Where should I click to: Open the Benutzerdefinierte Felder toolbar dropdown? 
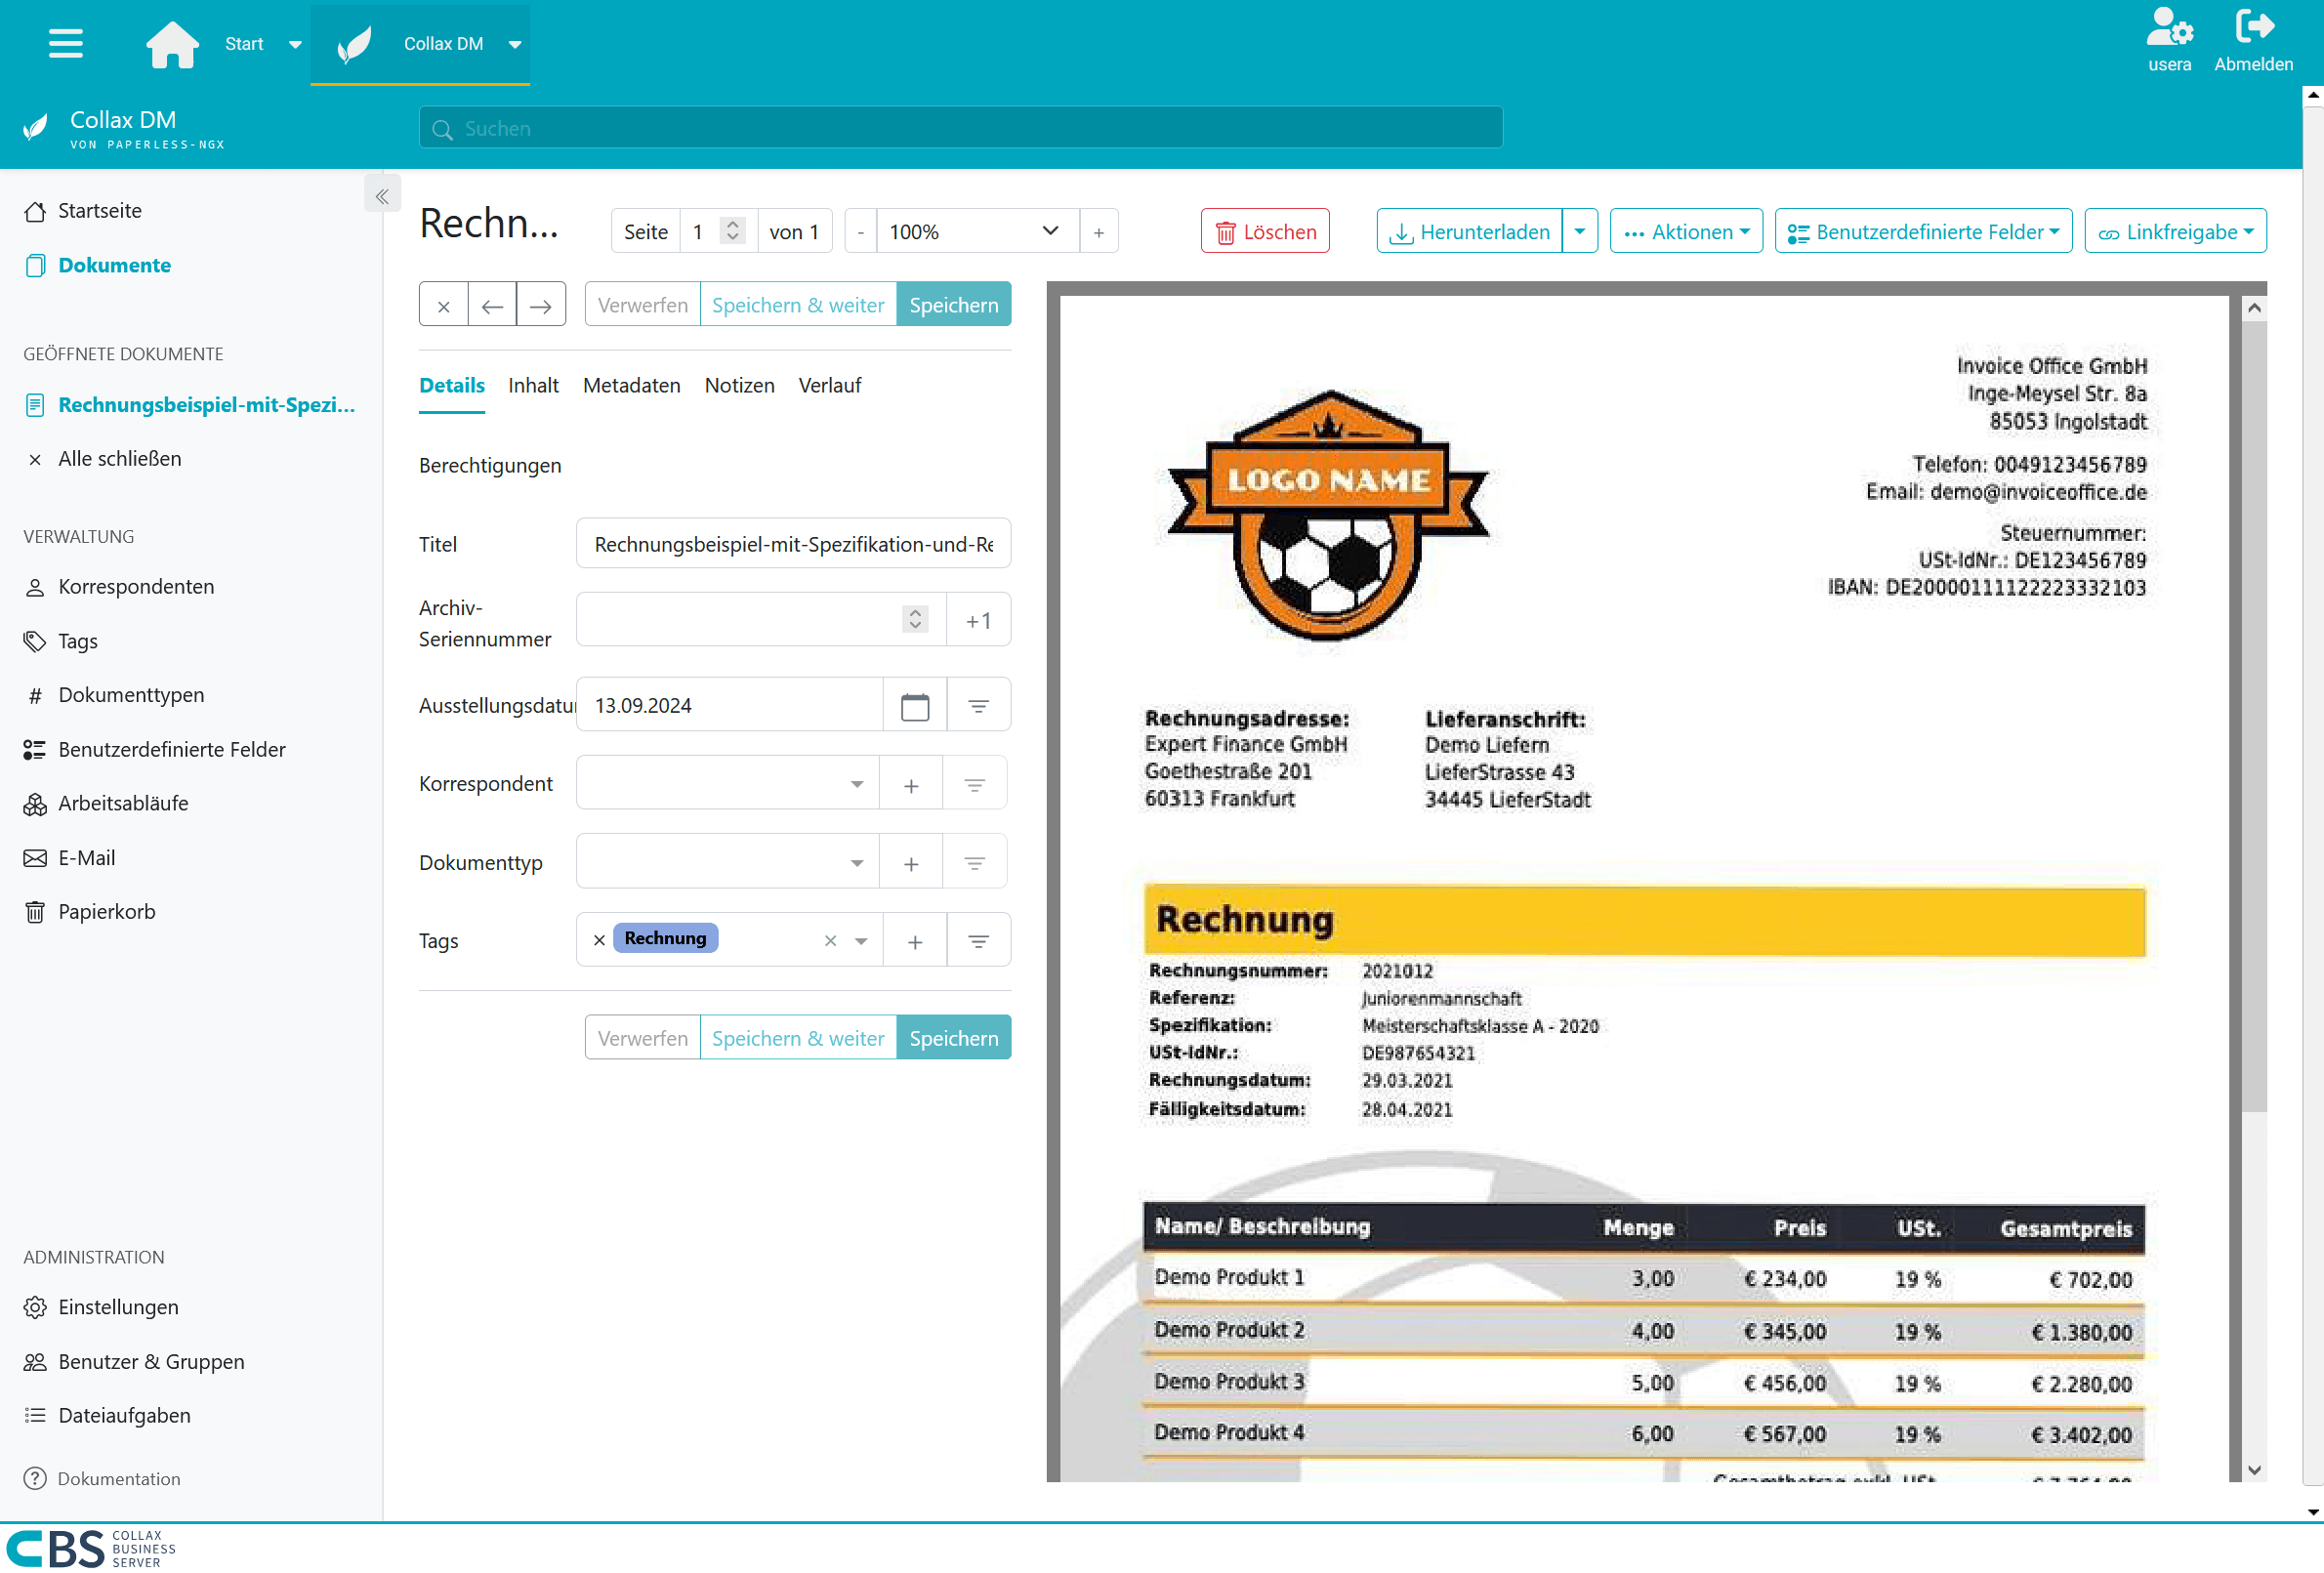click(1923, 232)
